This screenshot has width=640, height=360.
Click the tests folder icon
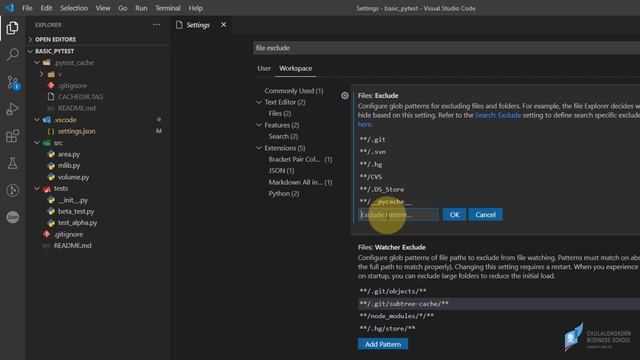[x=47, y=189]
